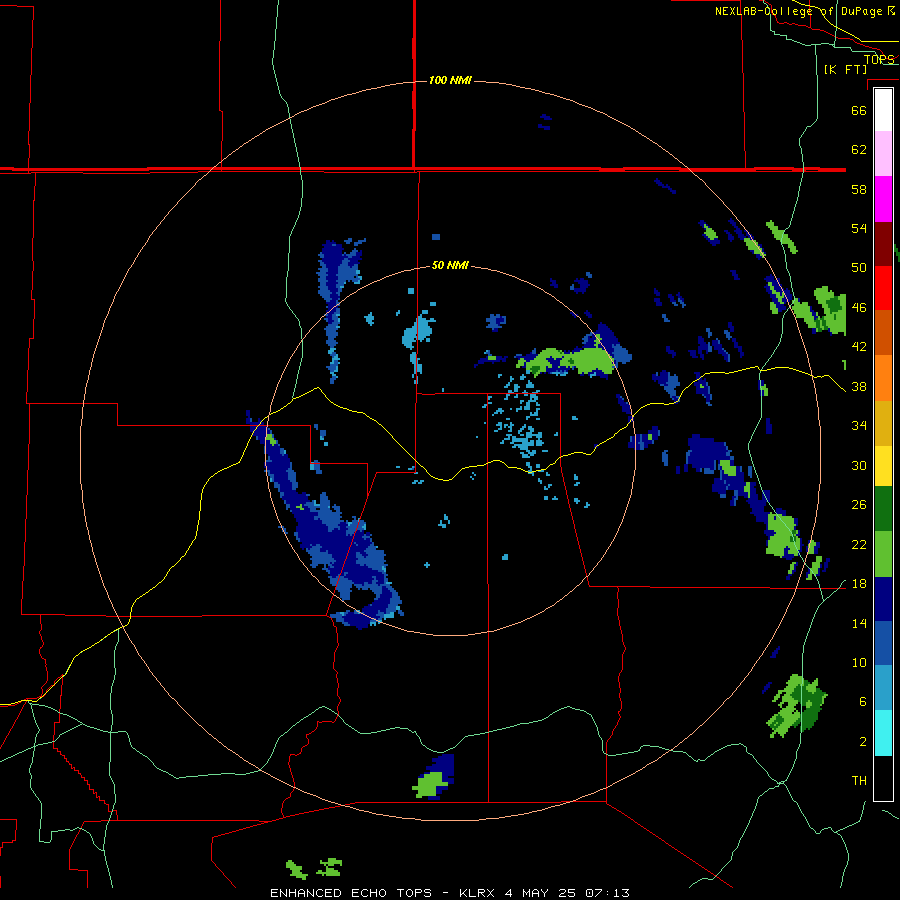Click the 58 legend value
This screenshot has width=900, height=900.
[x=859, y=189]
